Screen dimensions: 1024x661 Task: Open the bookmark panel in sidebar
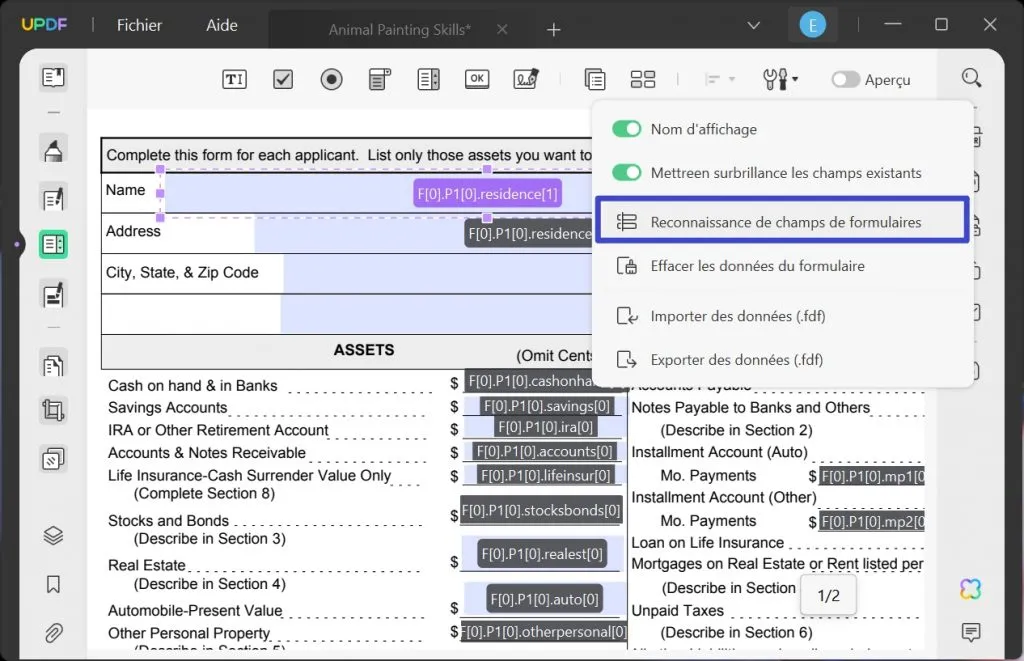54,583
